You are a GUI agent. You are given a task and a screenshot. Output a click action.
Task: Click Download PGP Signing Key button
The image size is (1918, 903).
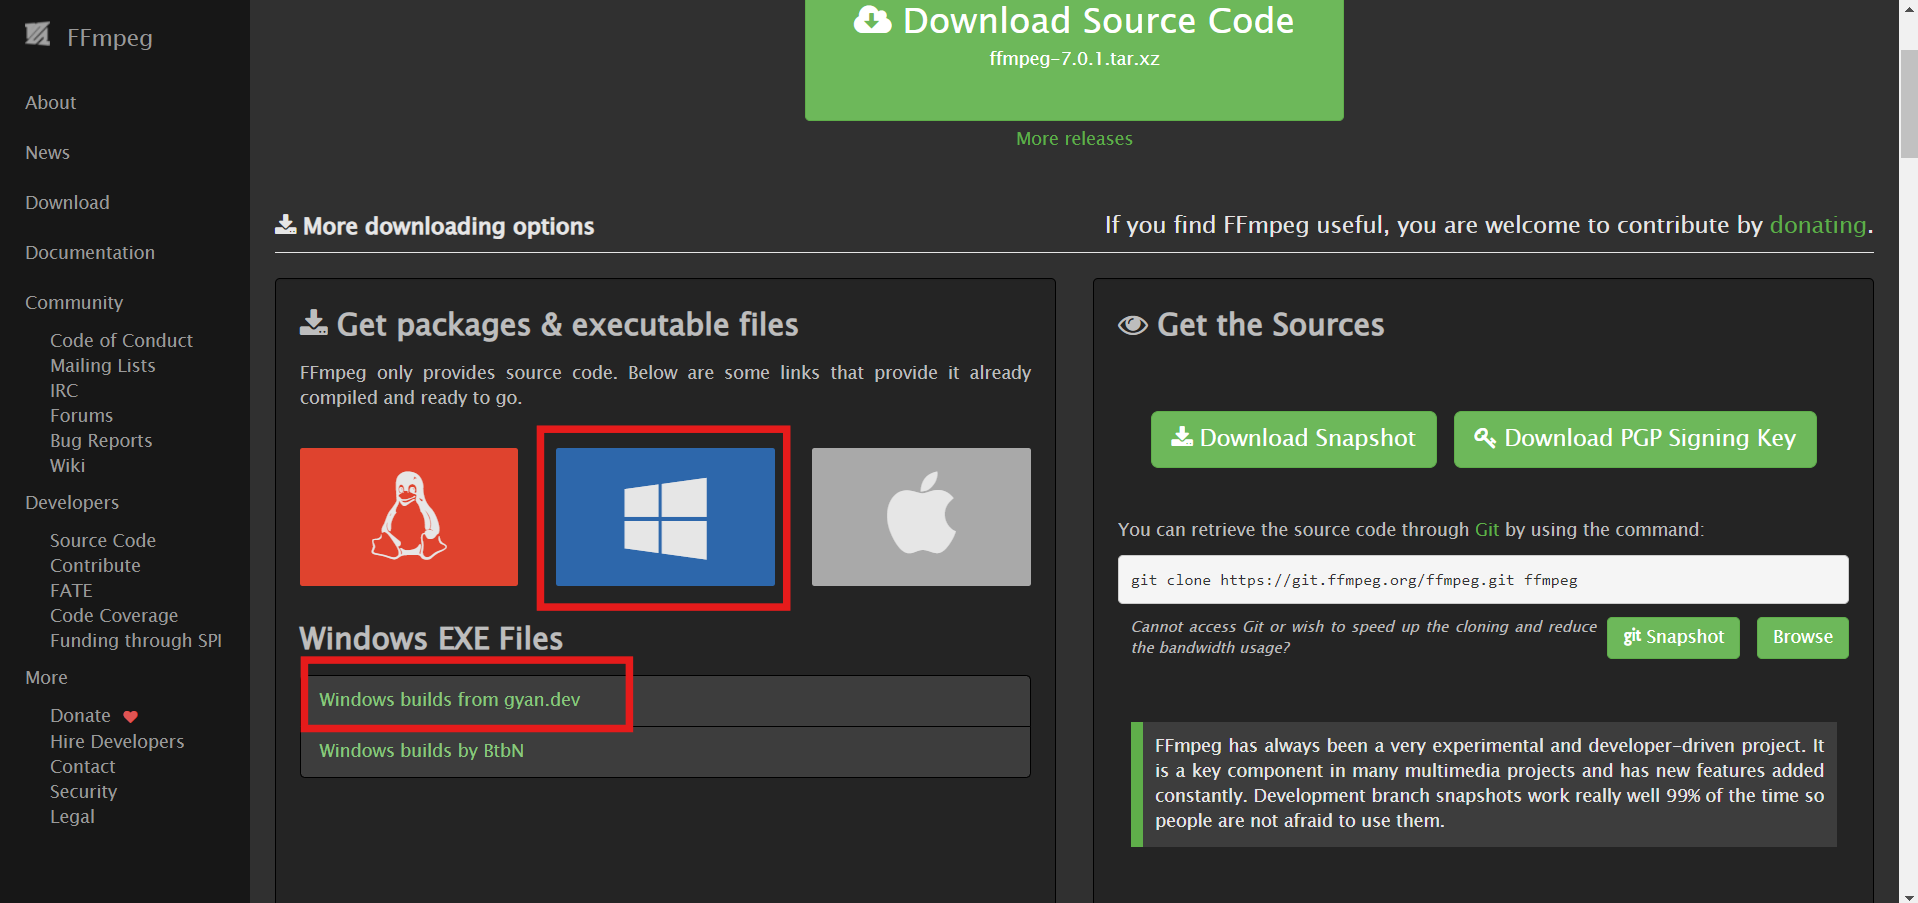click(1635, 439)
